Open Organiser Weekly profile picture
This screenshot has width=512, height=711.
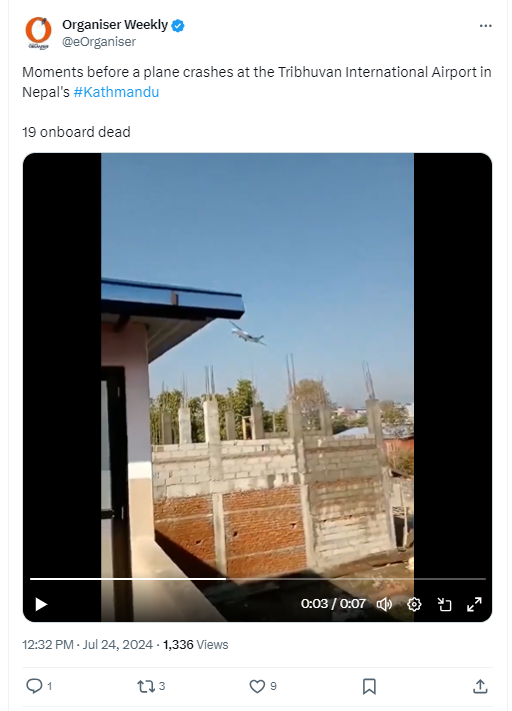[38, 33]
